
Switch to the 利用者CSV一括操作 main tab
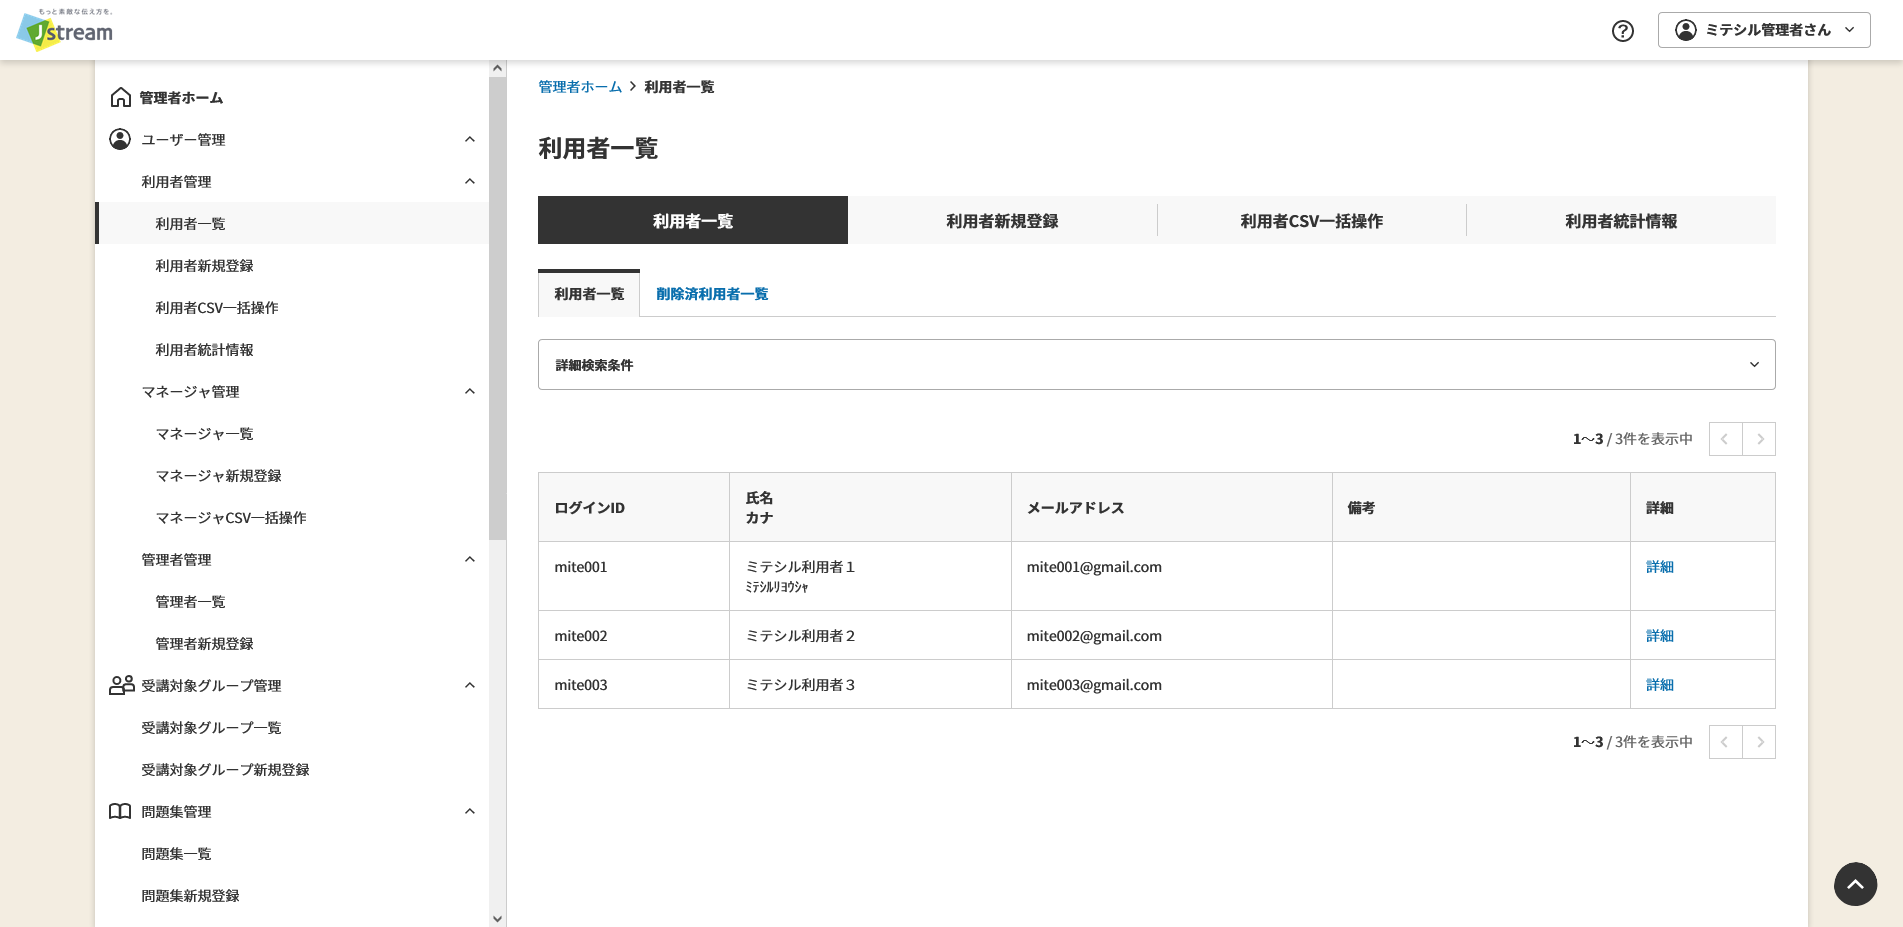pyautogui.click(x=1312, y=220)
